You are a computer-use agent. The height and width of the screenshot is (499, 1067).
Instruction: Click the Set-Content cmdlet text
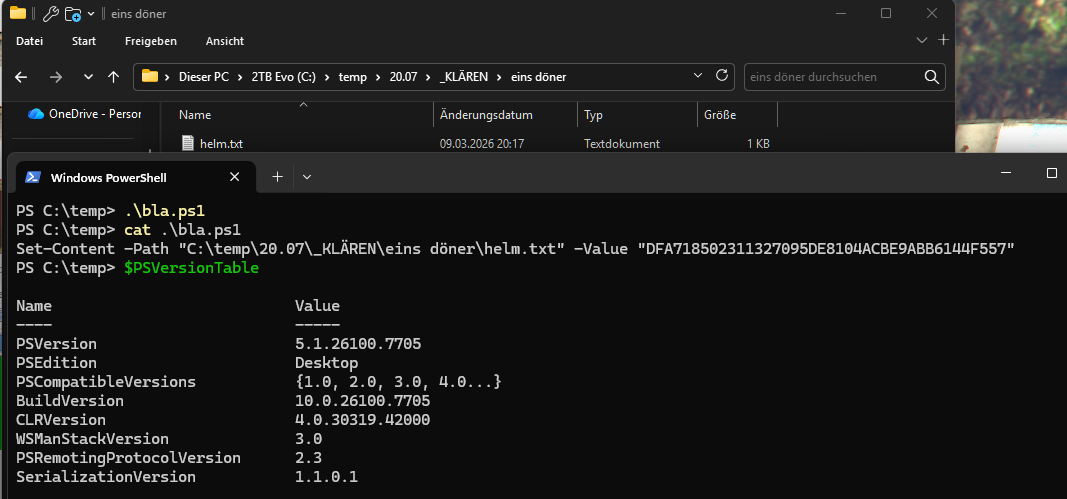point(65,249)
